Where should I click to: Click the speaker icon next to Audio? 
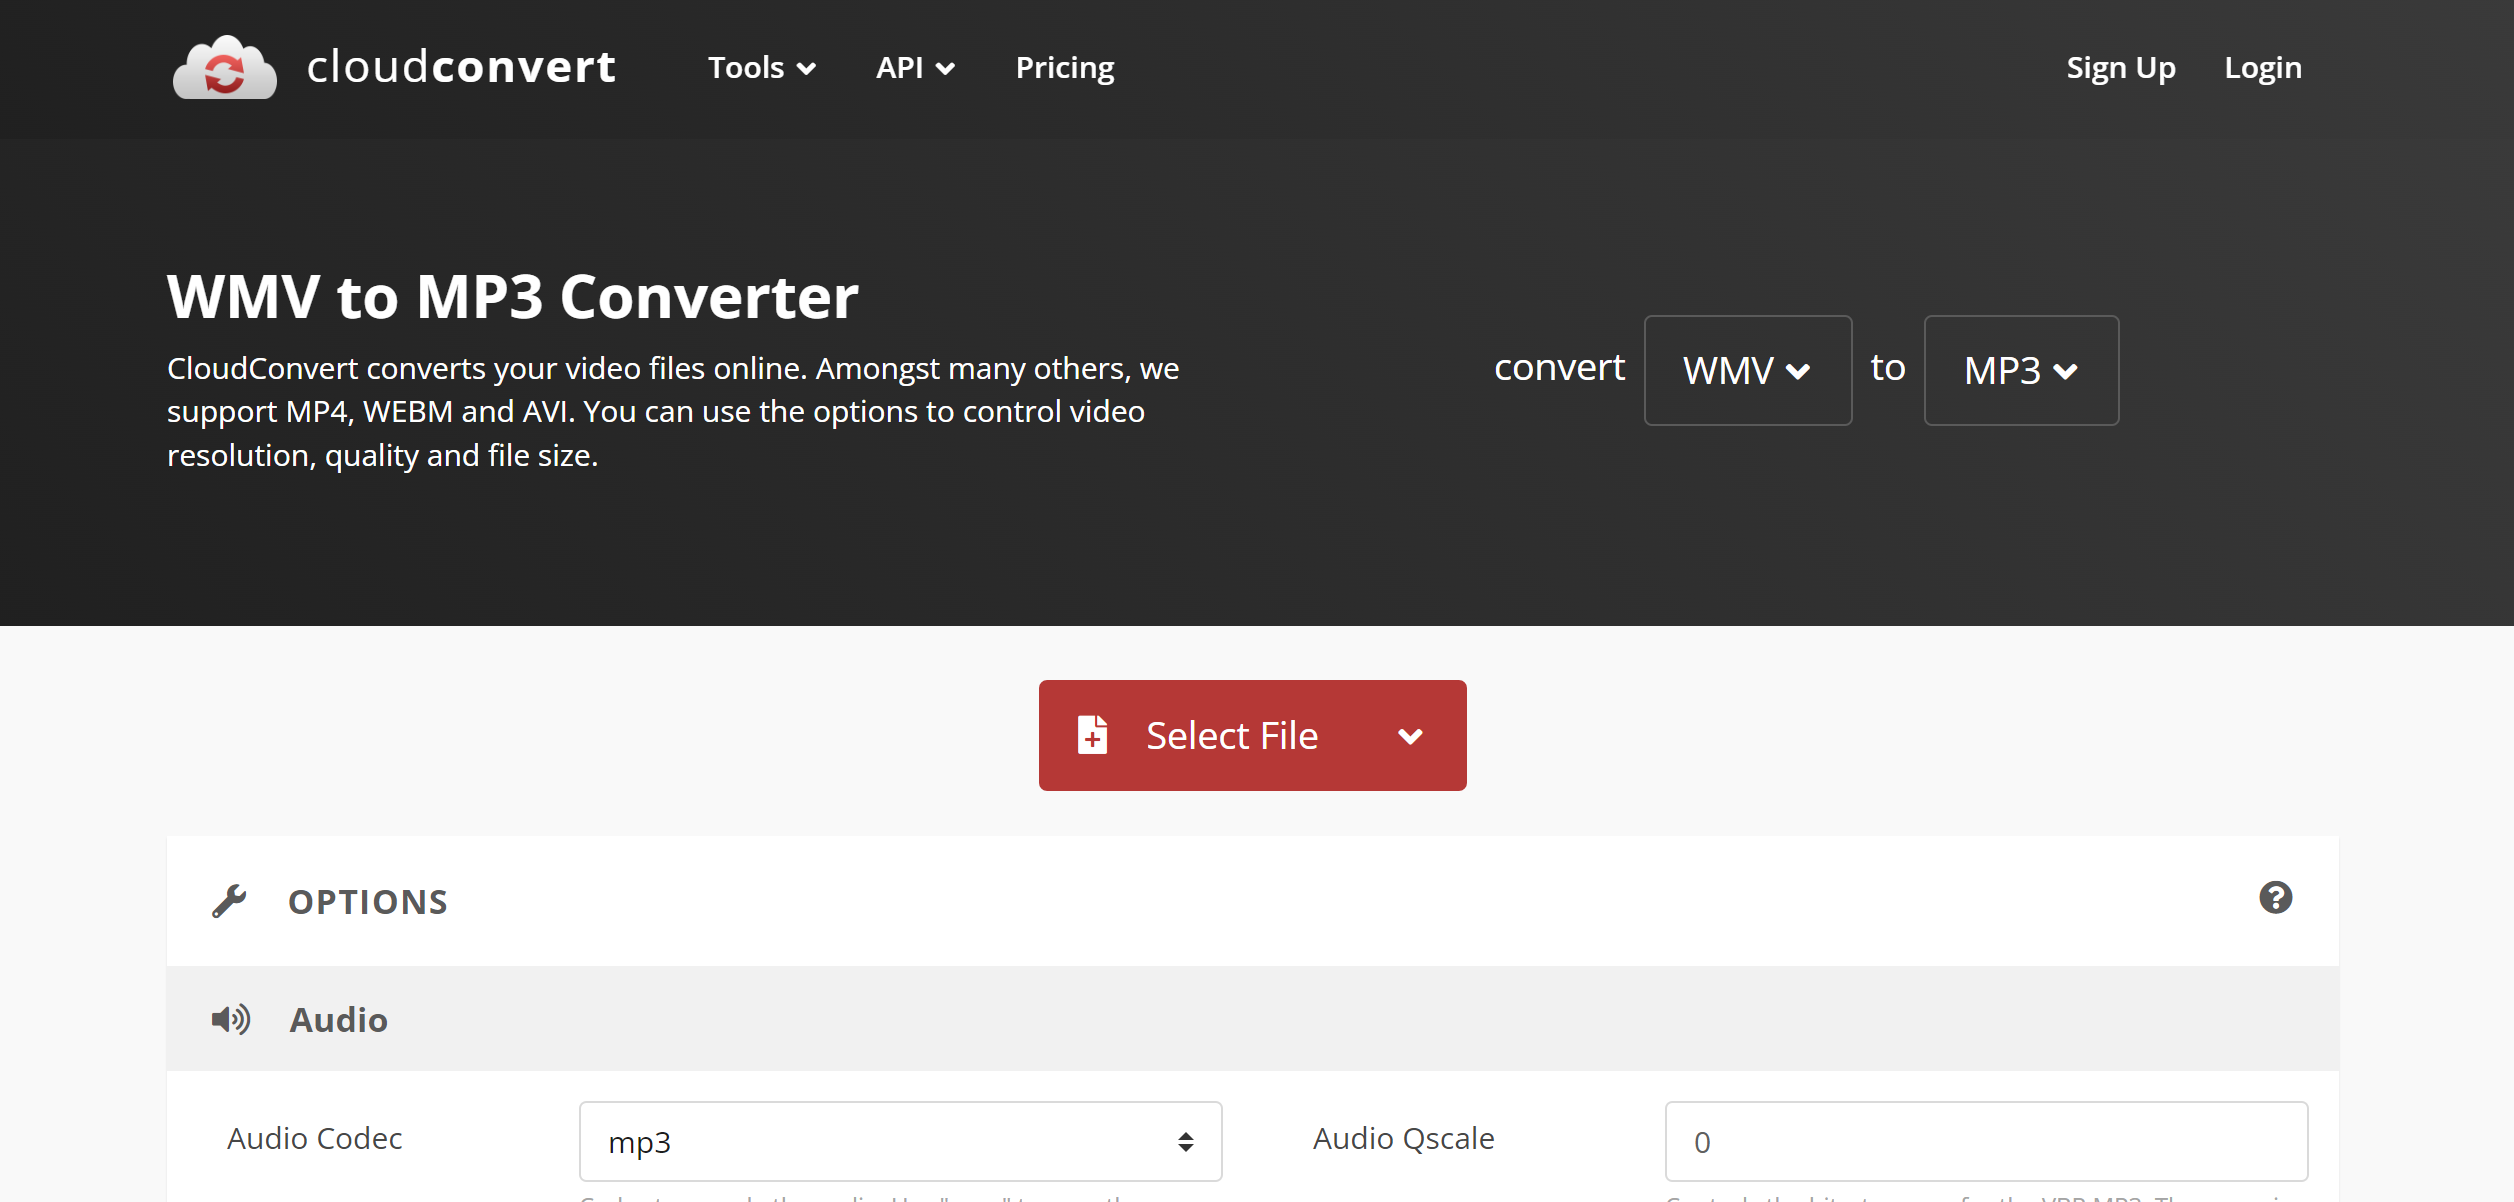[x=231, y=1018]
